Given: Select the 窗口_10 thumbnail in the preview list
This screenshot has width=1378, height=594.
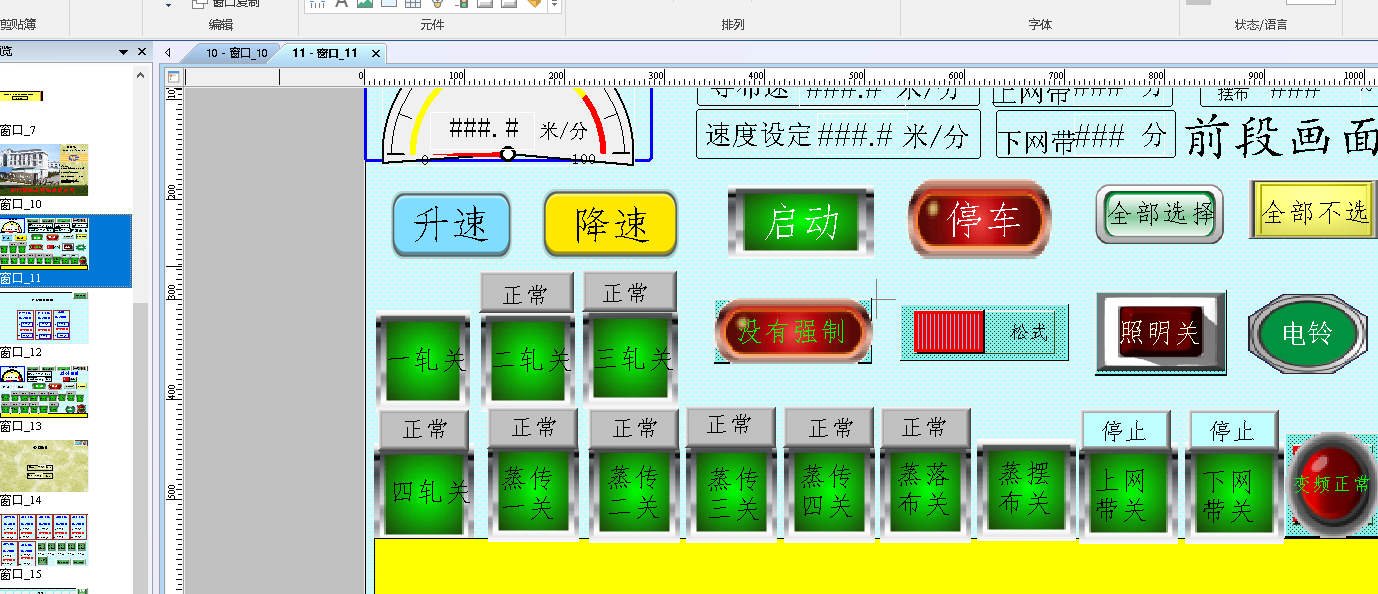Looking at the screenshot, I should coord(44,170).
